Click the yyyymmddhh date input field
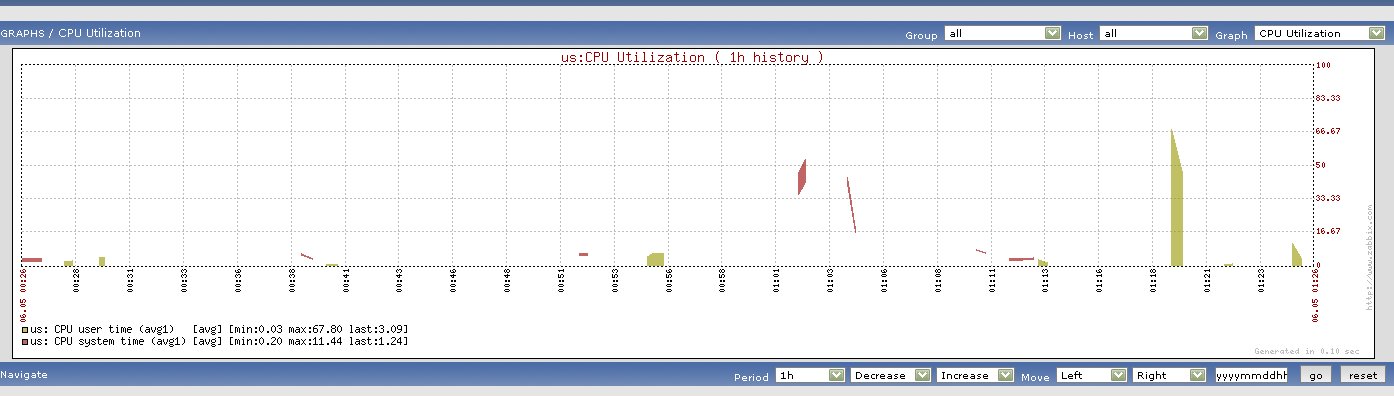1394x396 pixels. pos(1251,375)
